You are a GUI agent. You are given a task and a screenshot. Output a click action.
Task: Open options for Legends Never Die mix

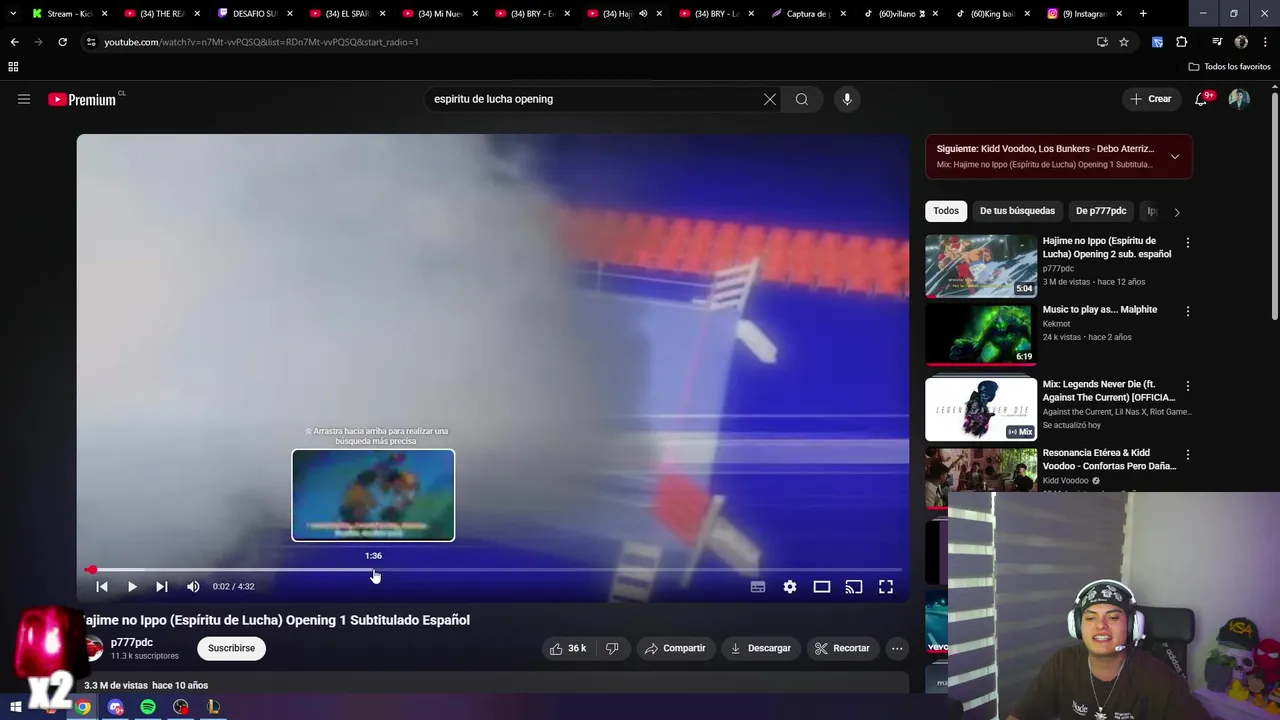coord(1188,386)
